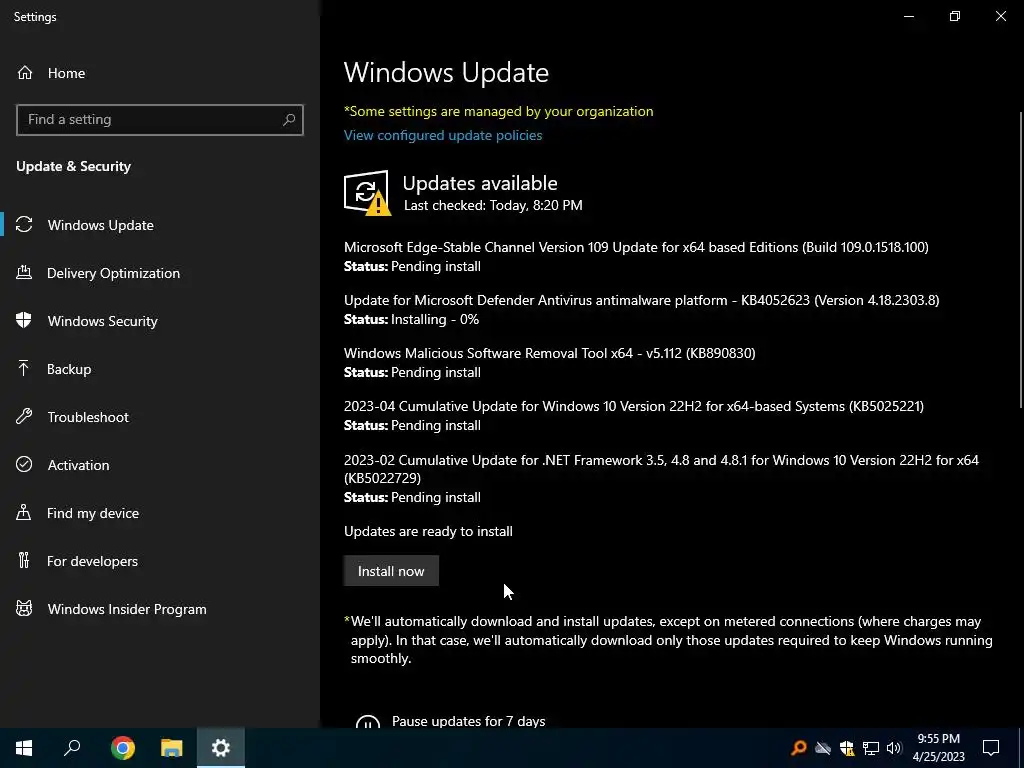Click Pause updates for 7 days

coord(468,721)
